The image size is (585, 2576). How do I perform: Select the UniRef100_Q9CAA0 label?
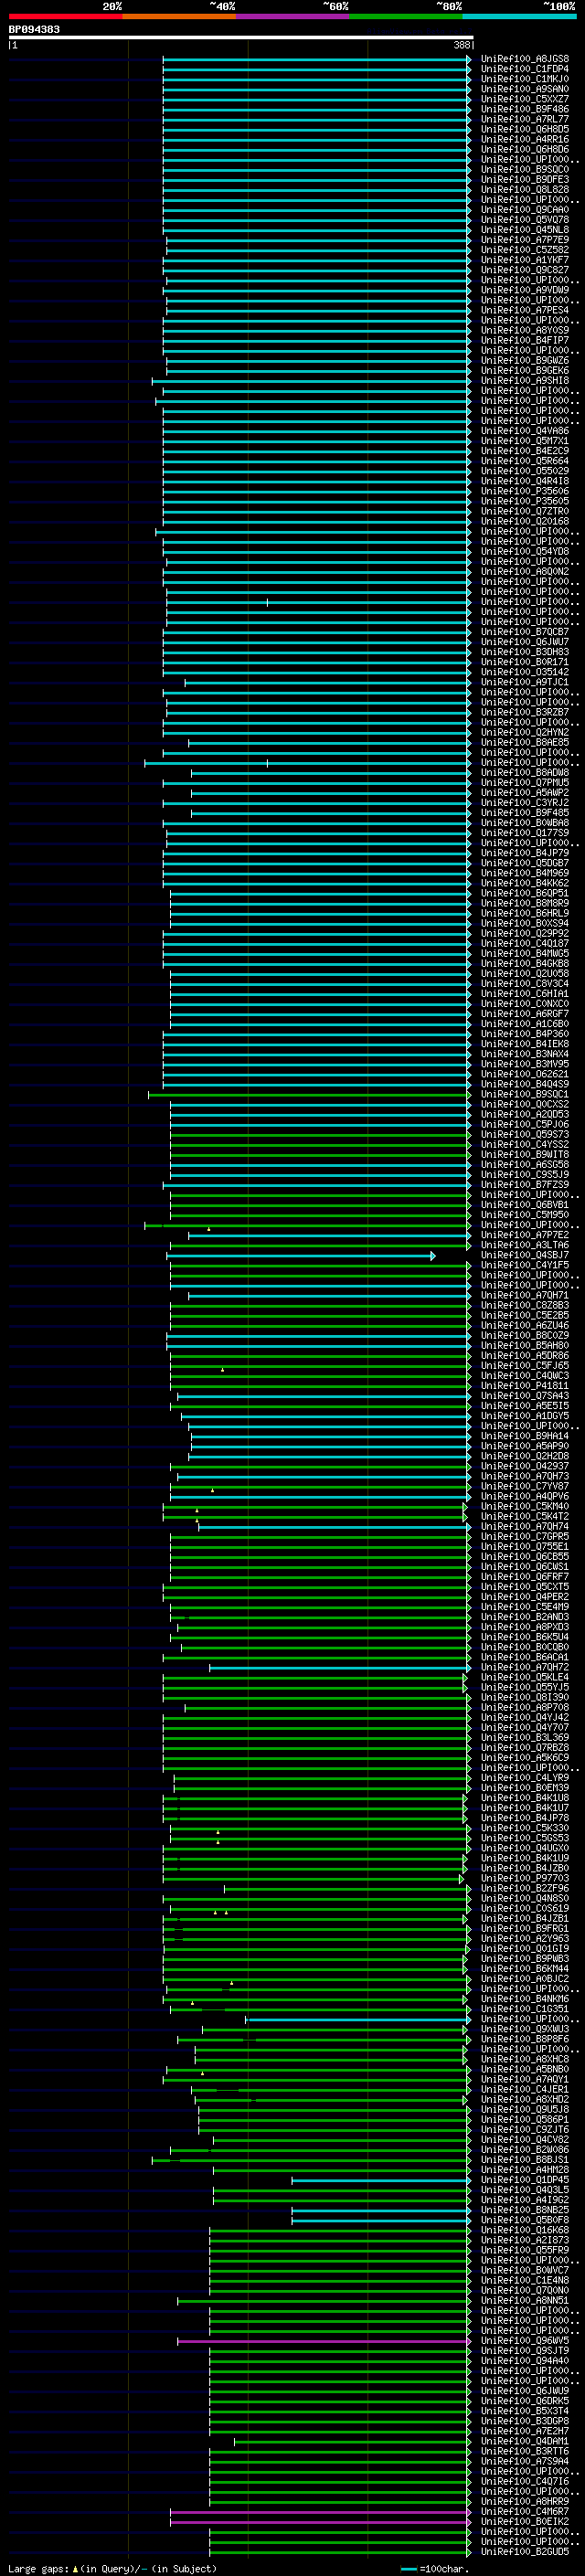coord(525,210)
